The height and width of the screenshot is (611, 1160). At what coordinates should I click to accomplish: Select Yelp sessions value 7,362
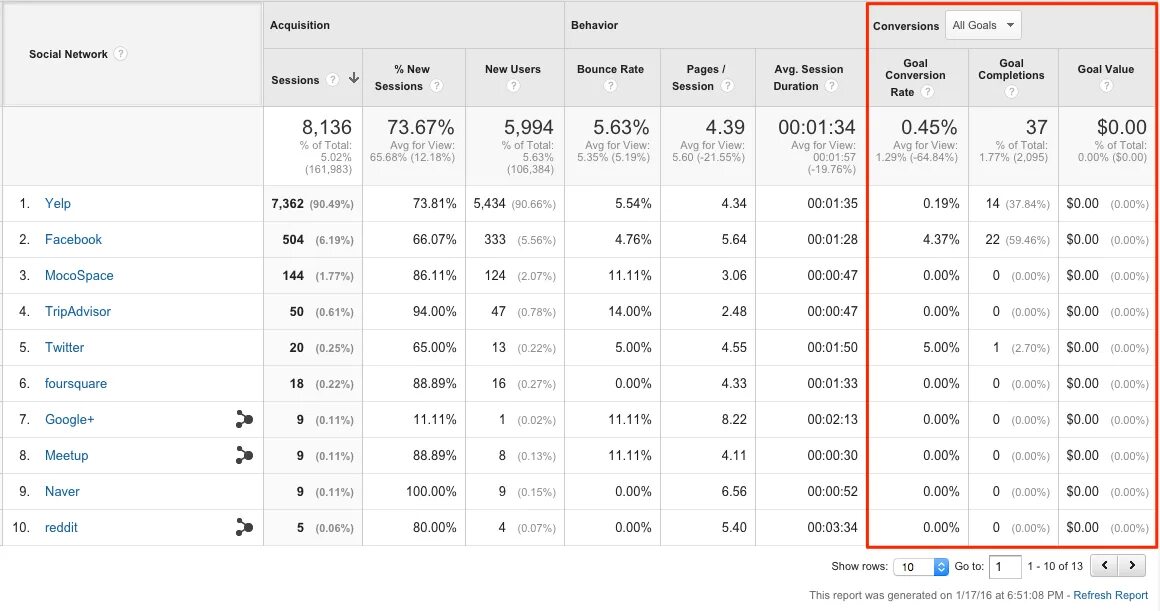[287, 203]
